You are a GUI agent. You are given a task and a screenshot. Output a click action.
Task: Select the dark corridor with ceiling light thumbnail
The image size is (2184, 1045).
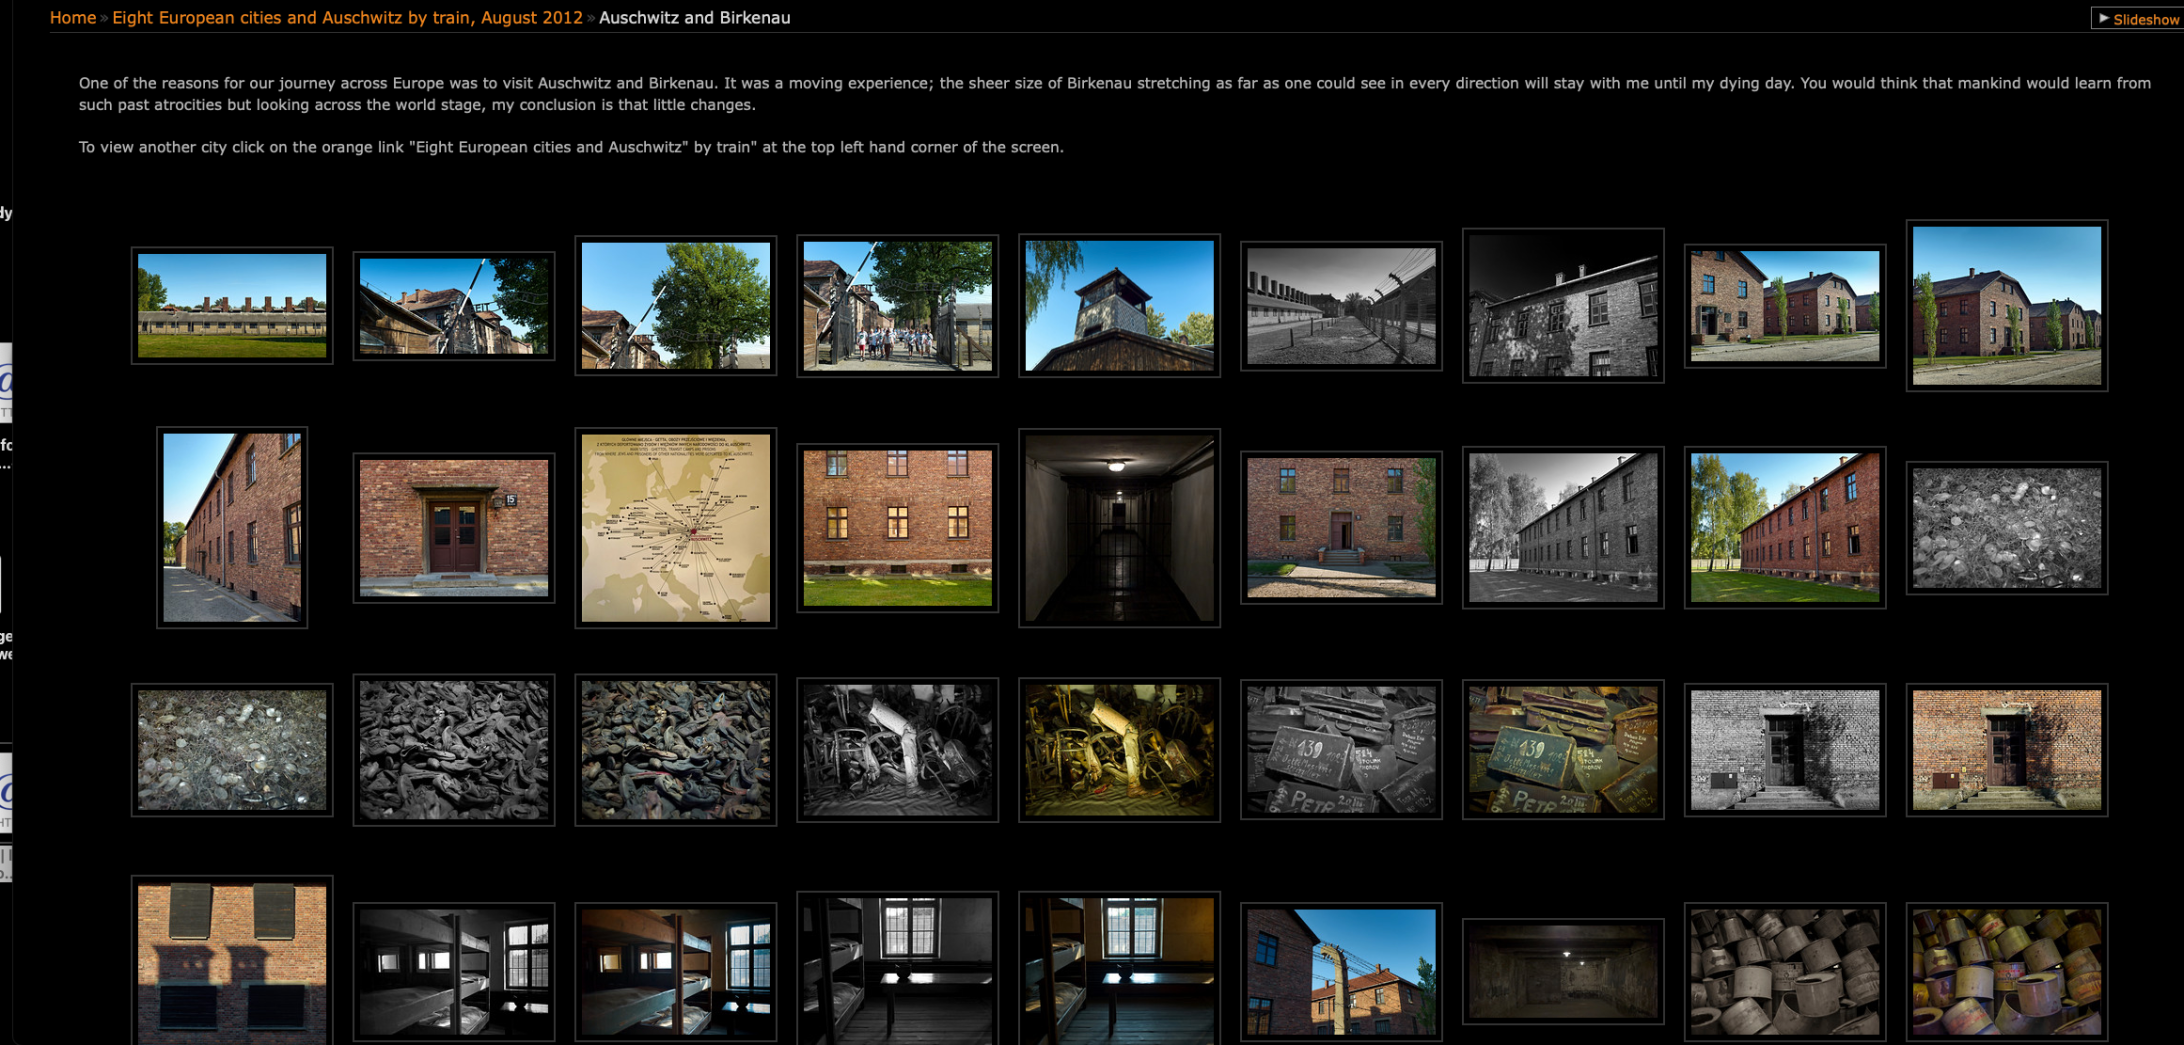pos(1119,528)
